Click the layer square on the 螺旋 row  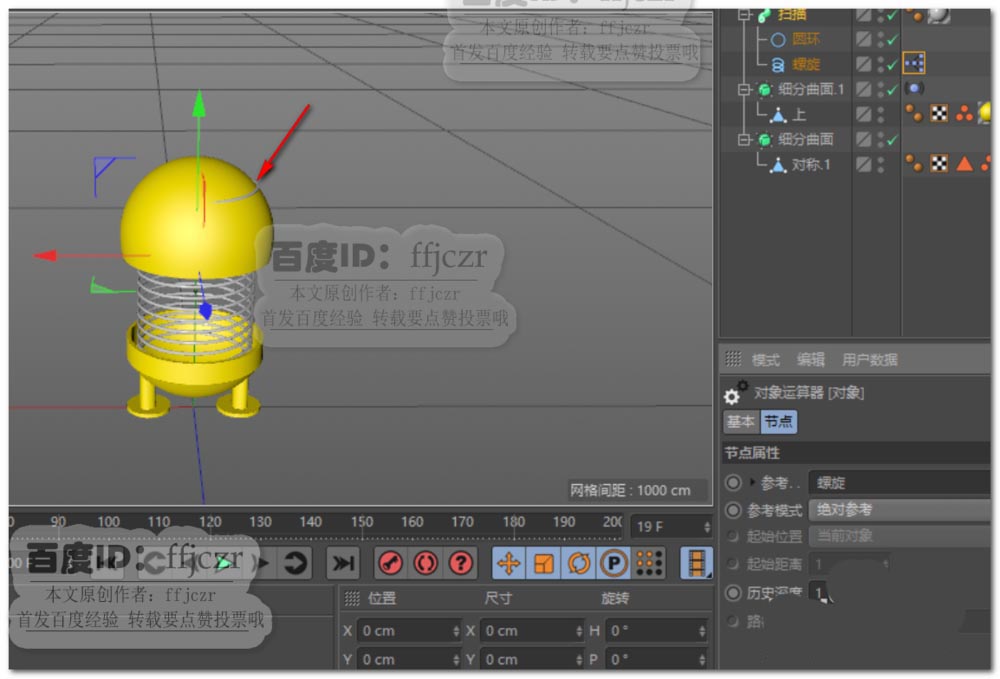click(x=864, y=64)
